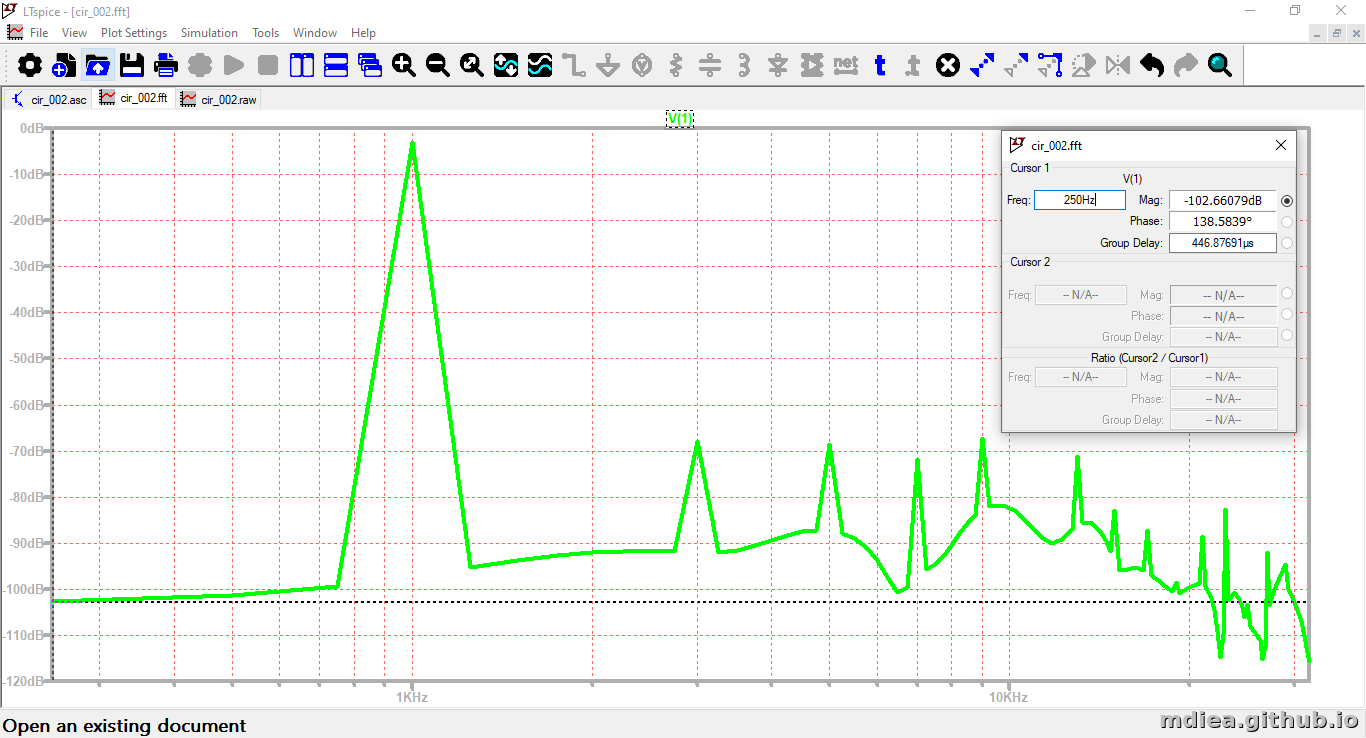The height and width of the screenshot is (738, 1366).
Task: Tile windows vertically icon
Action: 302,66
